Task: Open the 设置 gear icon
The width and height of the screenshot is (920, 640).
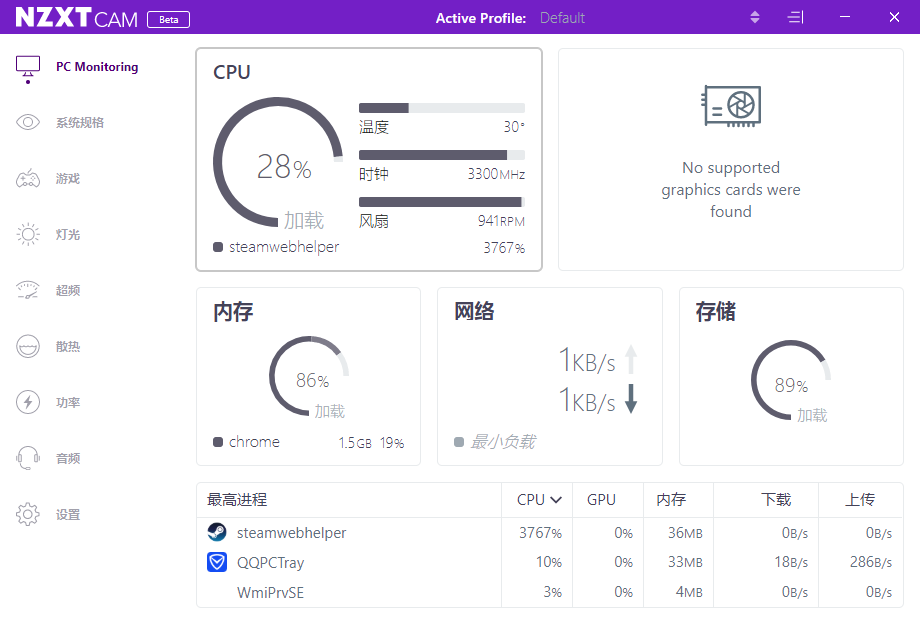Action: click(28, 514)
